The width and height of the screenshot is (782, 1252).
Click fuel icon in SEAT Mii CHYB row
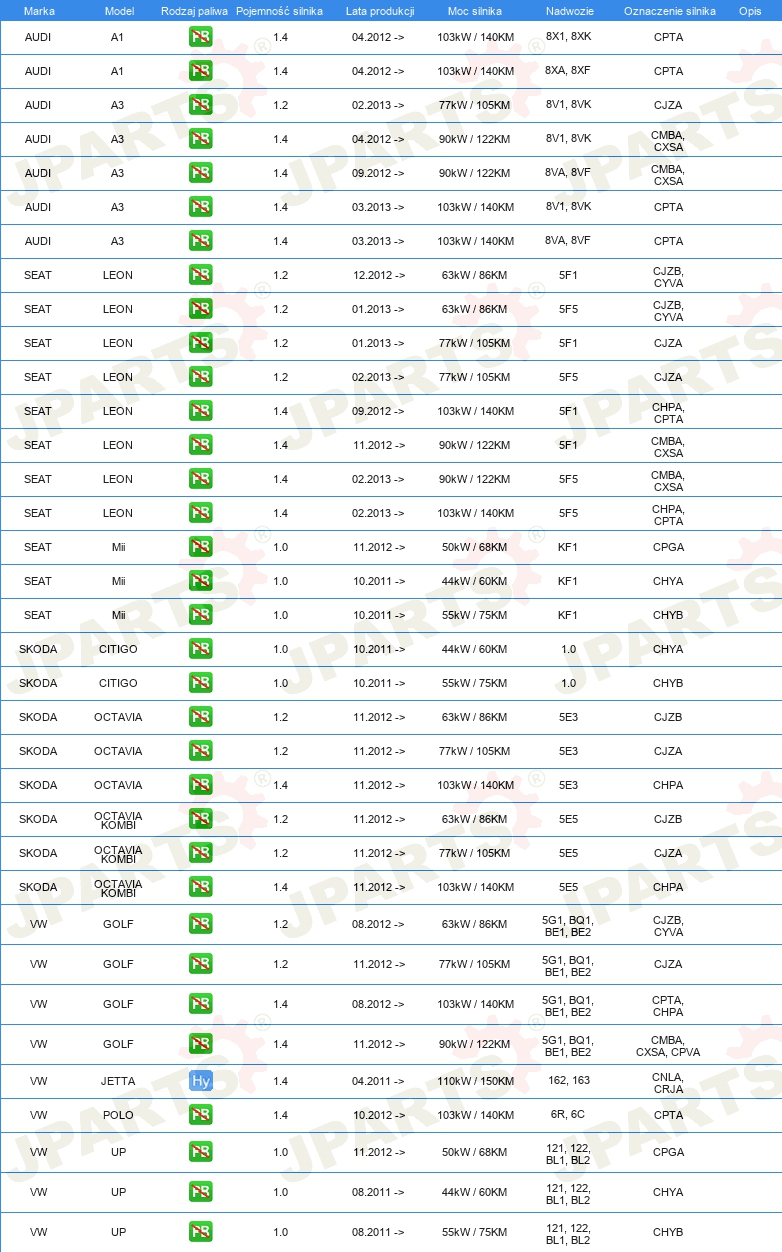[200, 615]
